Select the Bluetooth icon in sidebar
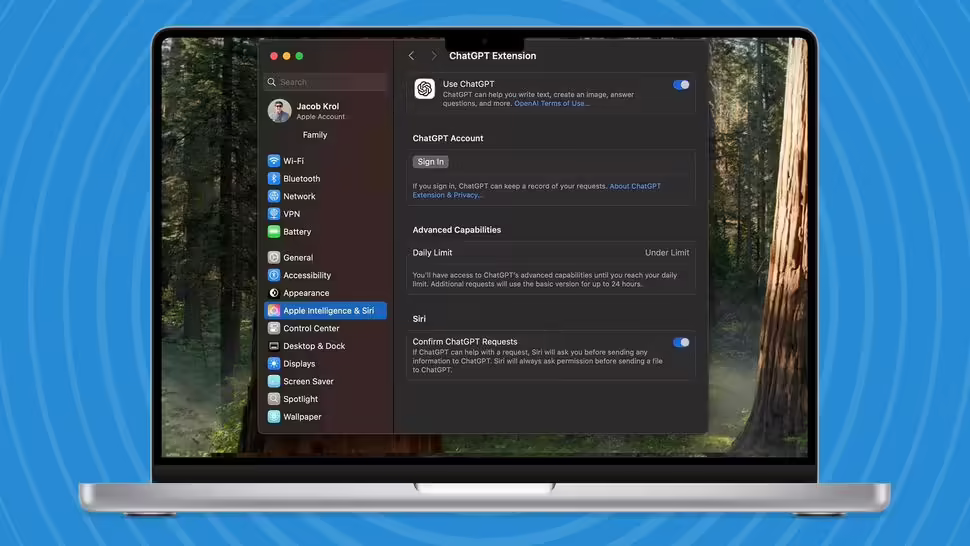Screen dimensions: 970x546 tap(273, 179)
